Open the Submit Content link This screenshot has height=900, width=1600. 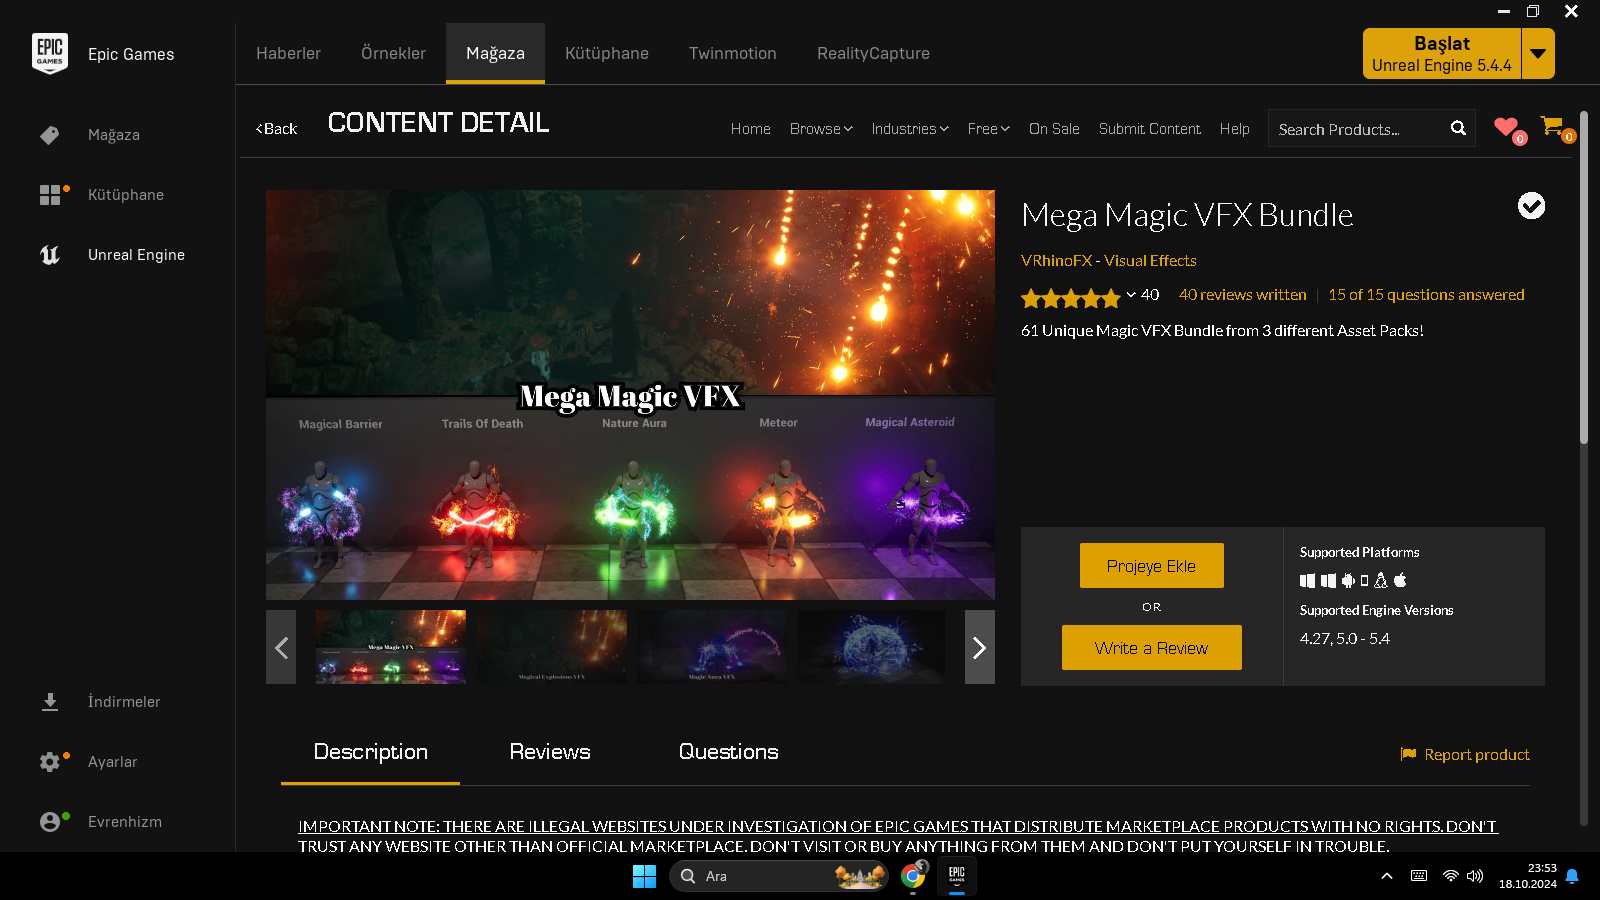1150,129
